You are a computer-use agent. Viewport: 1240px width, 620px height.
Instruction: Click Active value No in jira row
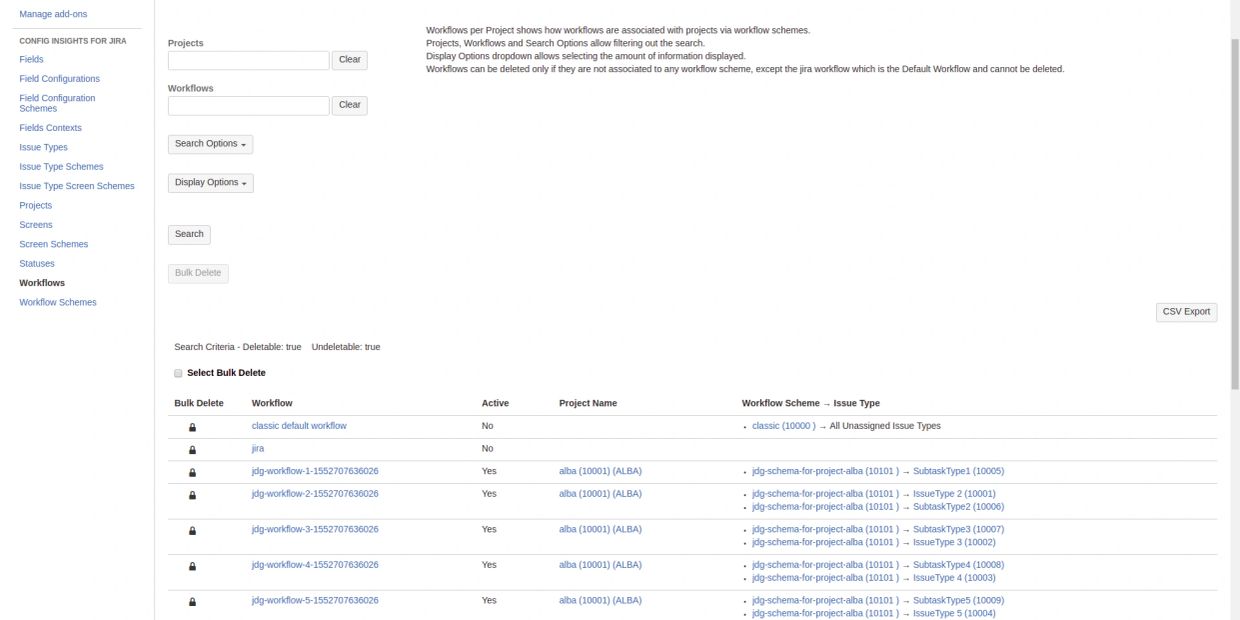coord(488,449)
